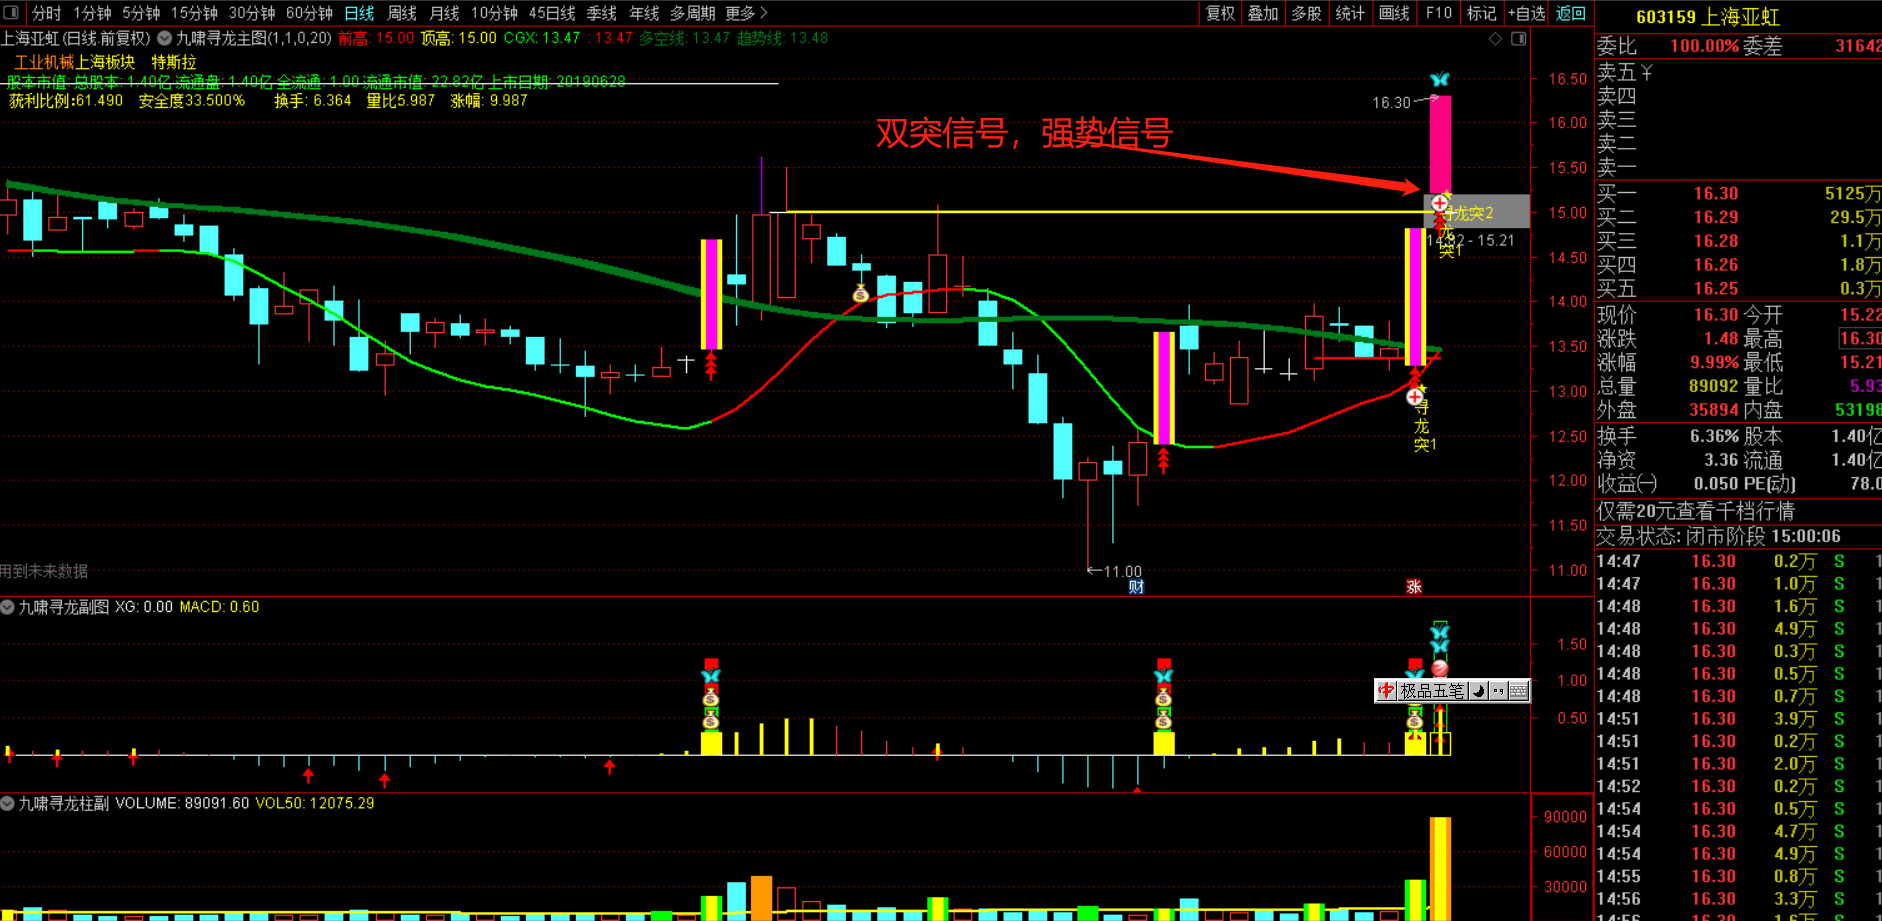Click the +自选 add to watchlist button
Viewport: 1882px width, 921px height.
tap(1527, 13)
